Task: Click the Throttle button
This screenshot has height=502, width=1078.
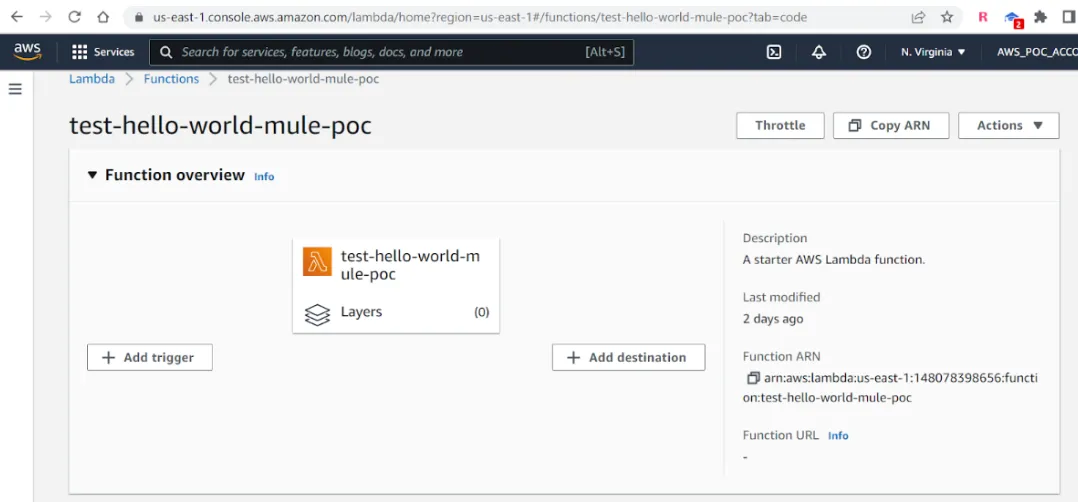Action: click(x=780, y=125)
